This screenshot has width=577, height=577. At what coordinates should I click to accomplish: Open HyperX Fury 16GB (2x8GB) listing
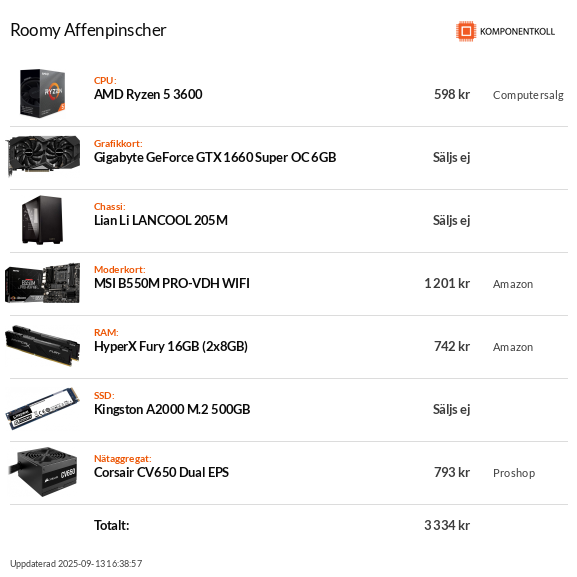[171, 347]
